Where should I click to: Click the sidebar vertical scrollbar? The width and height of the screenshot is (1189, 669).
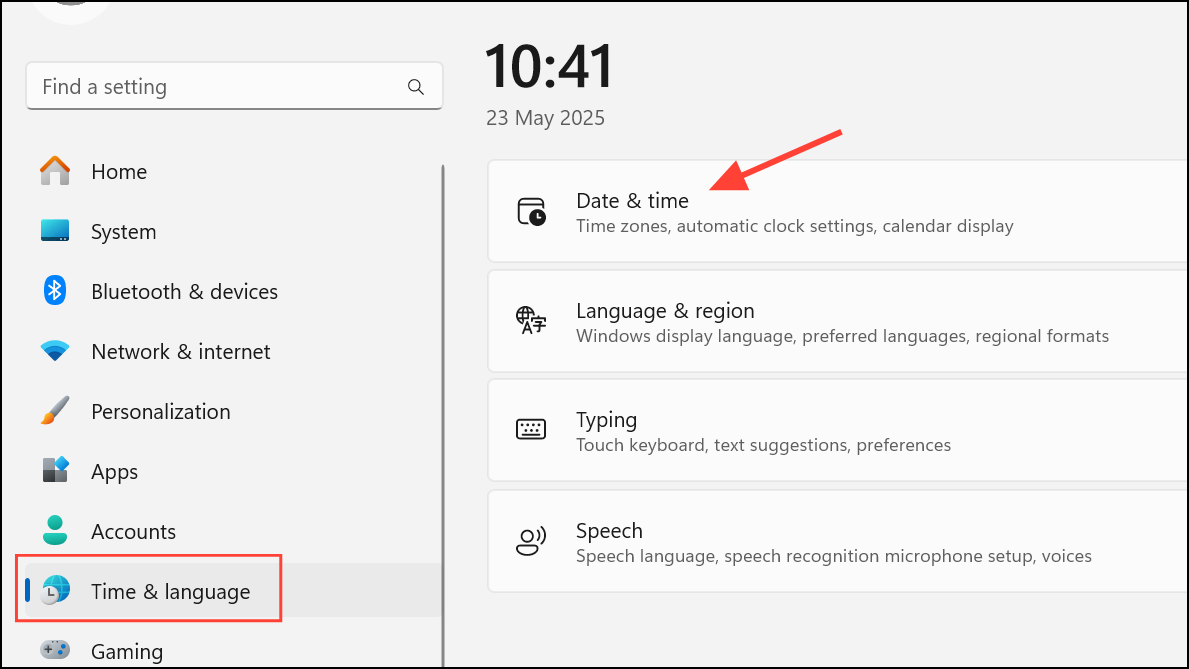(443, 416)
